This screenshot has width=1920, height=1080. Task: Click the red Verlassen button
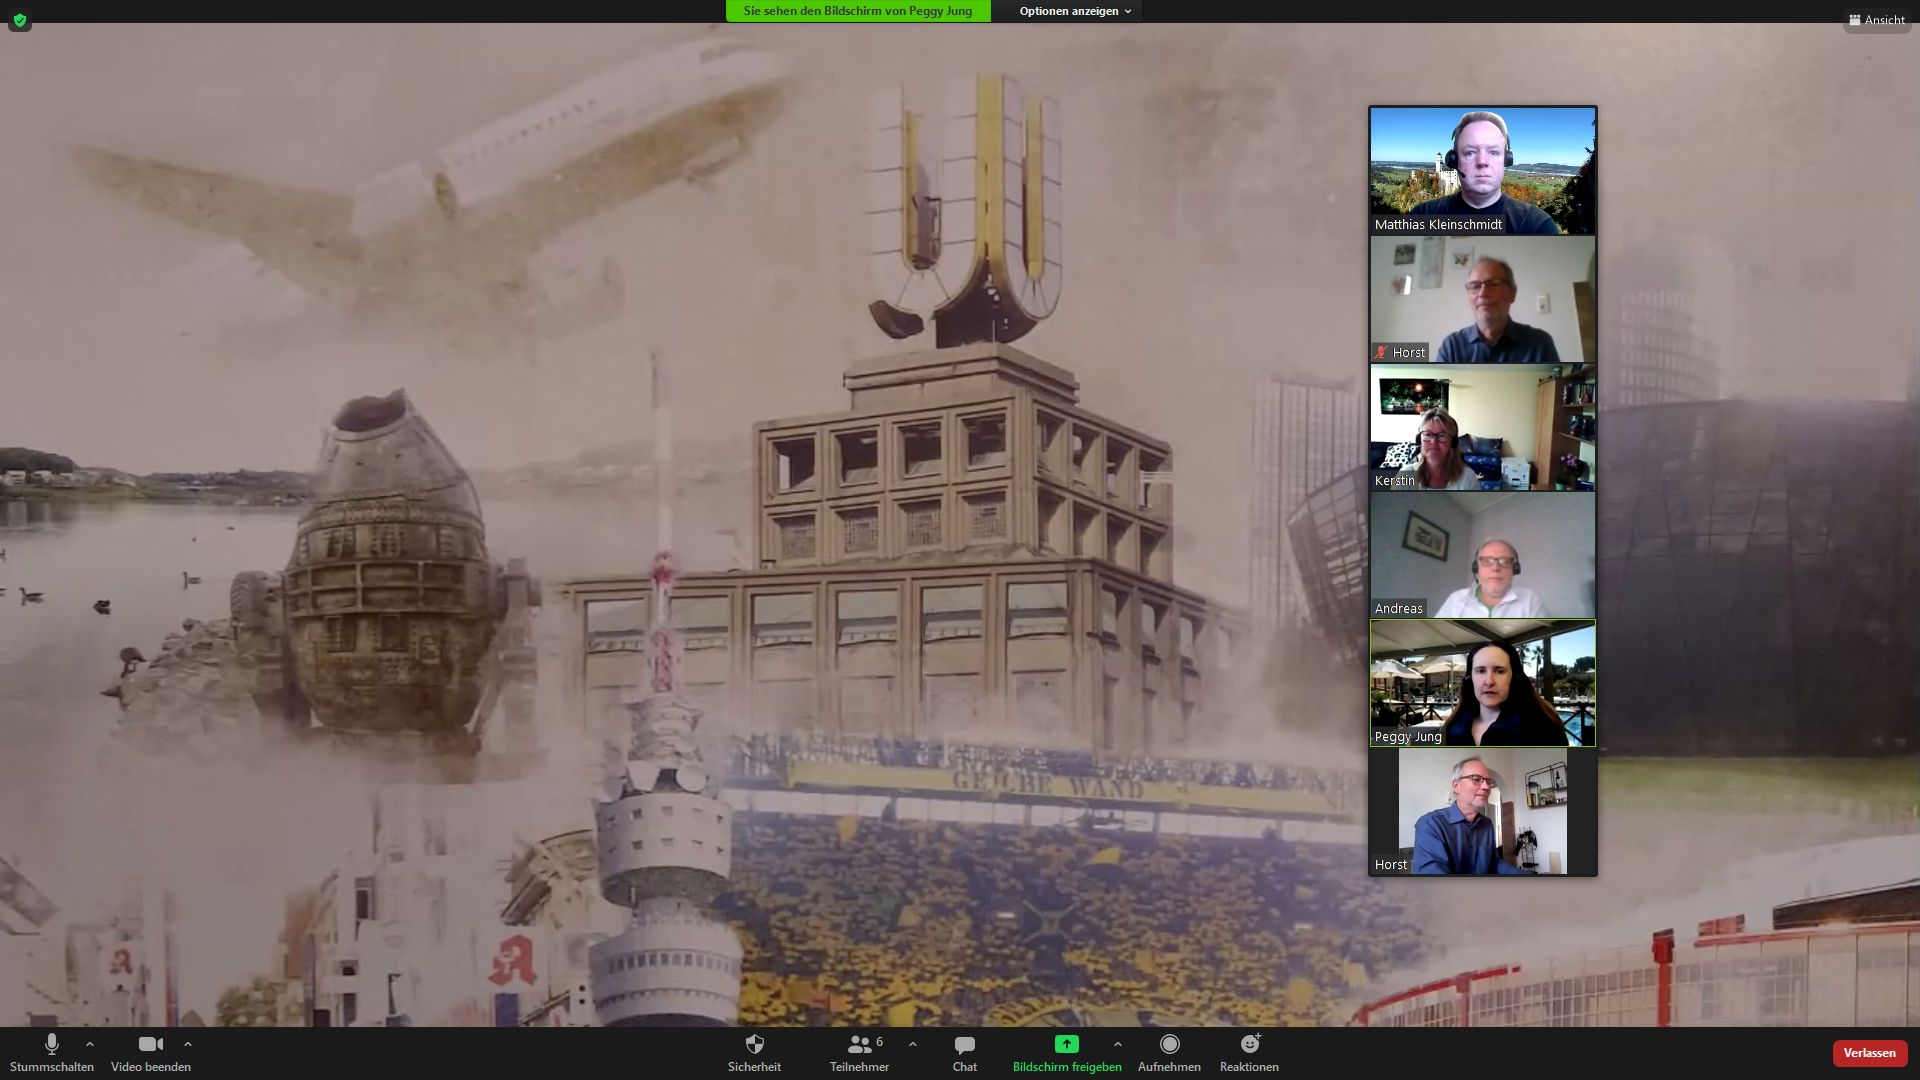(1869, 1053)
